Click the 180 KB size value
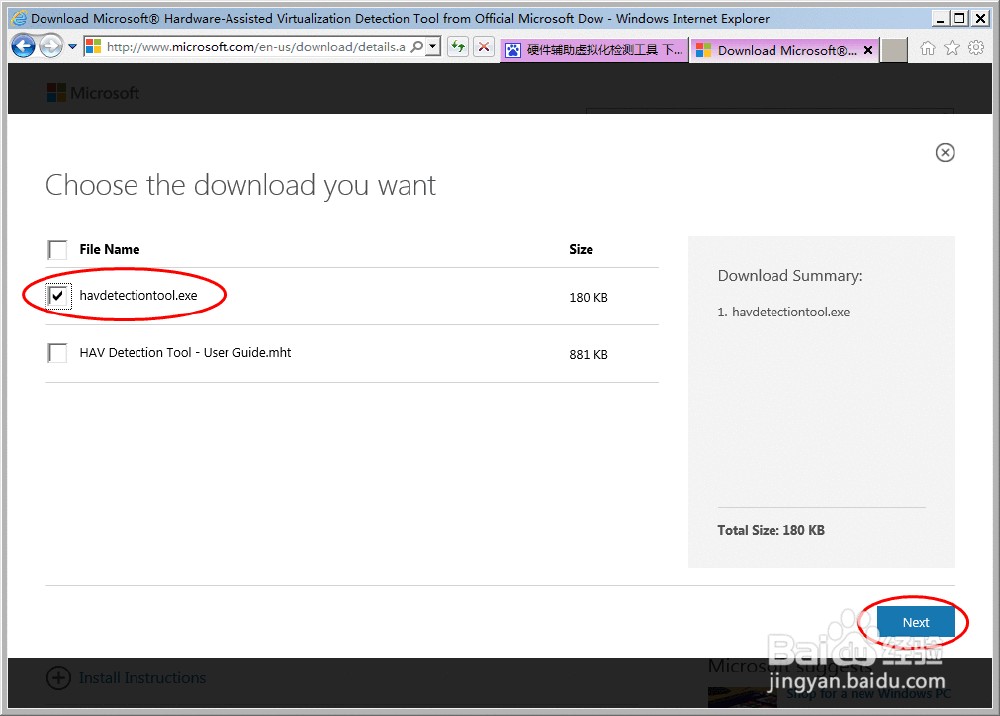The width and height of the screenshot is (1000, 716). click(x=588, y=298)
